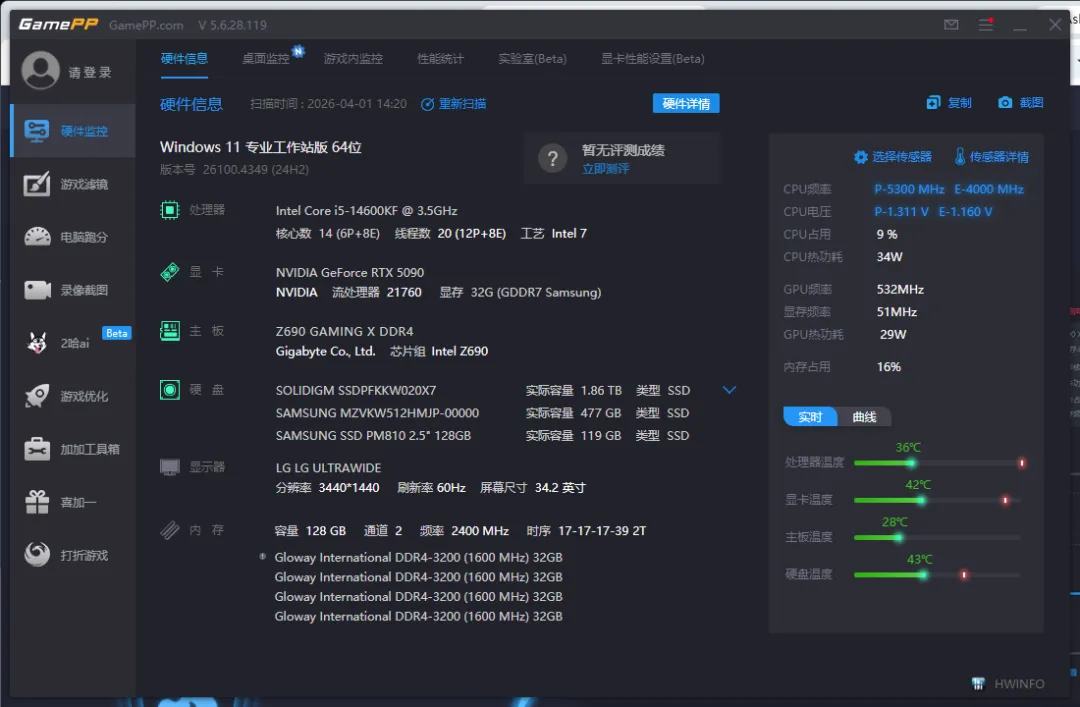The height and width of the screenshot is (707, 1080).
Task: Click the 复制 copy icon
Action: coord(933,103)
